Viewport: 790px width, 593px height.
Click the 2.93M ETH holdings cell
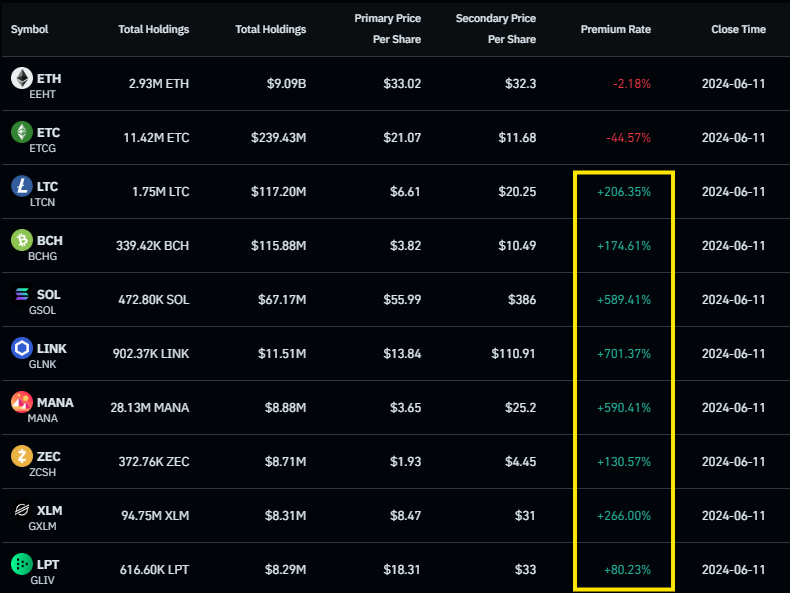pos(159,84)
